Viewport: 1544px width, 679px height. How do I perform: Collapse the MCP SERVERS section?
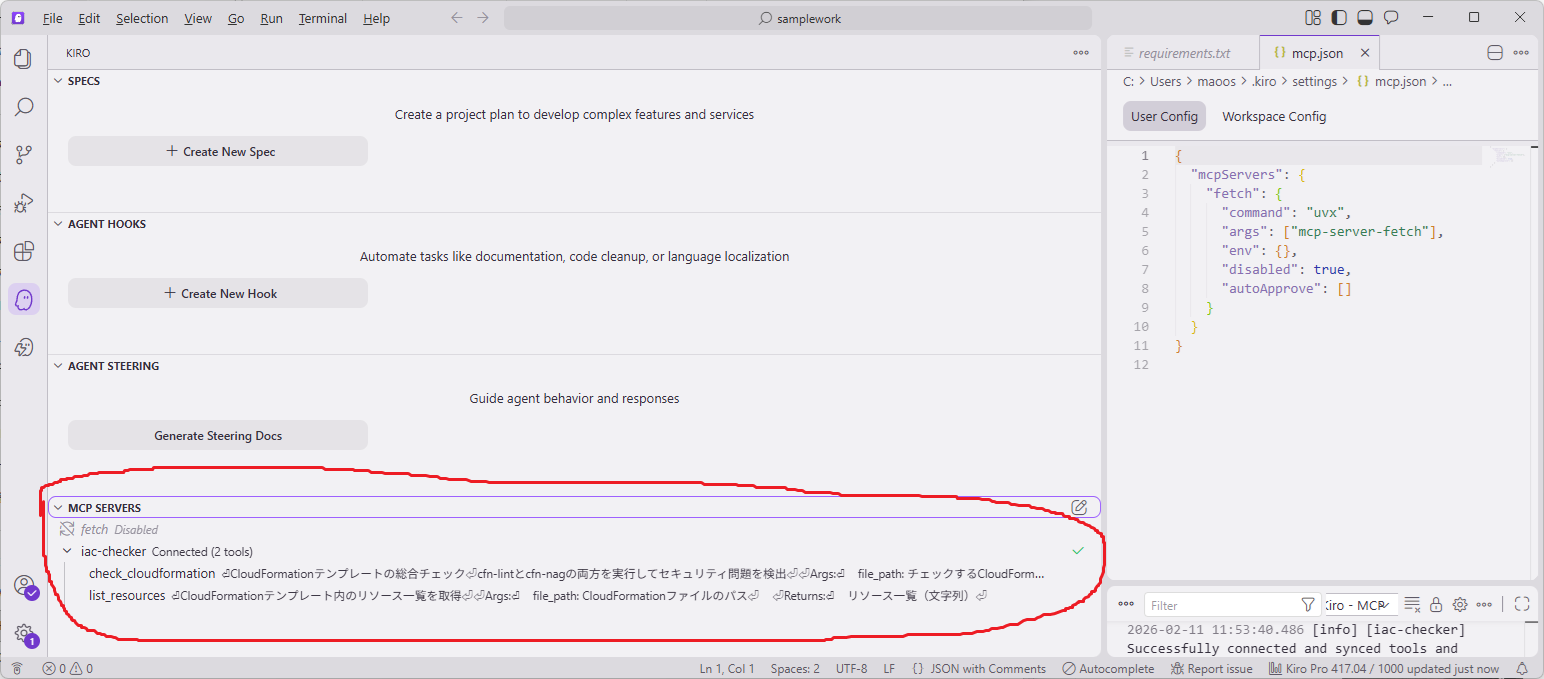click(x=58, y=508)
